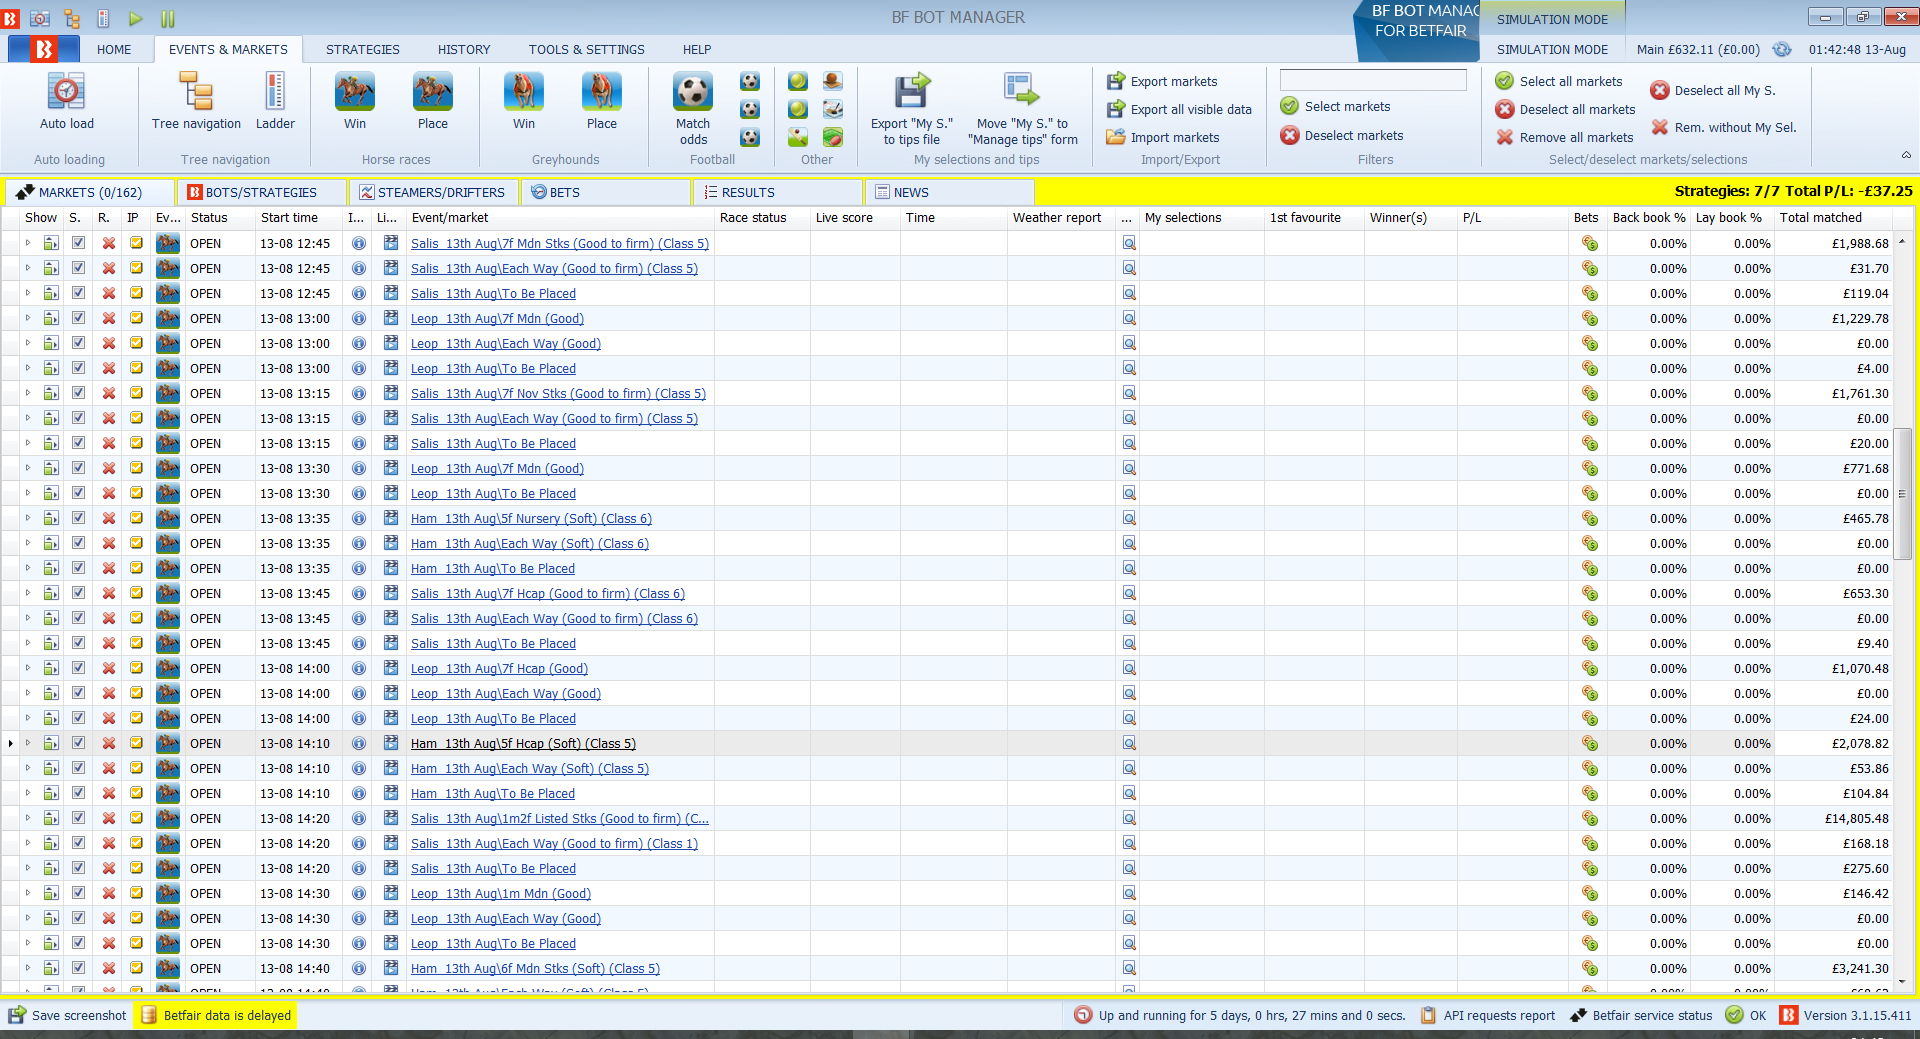Expand the Leop 13:00 7f Mdn (Good) row
The image size is (1920, 1039).
click(x=28, y=318)
